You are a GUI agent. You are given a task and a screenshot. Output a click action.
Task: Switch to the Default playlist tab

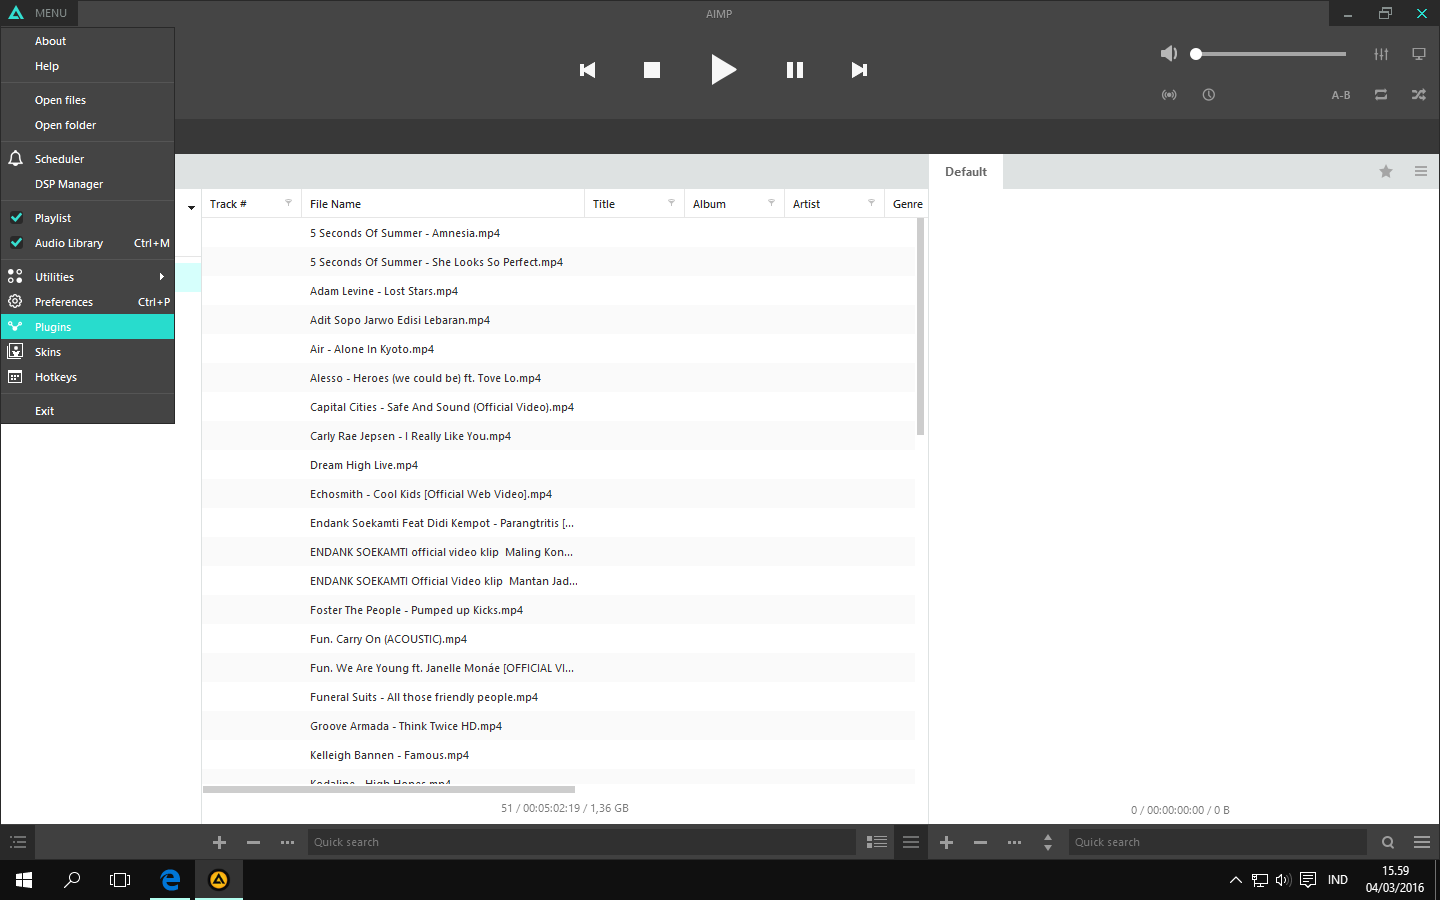(x=966, y=172)
